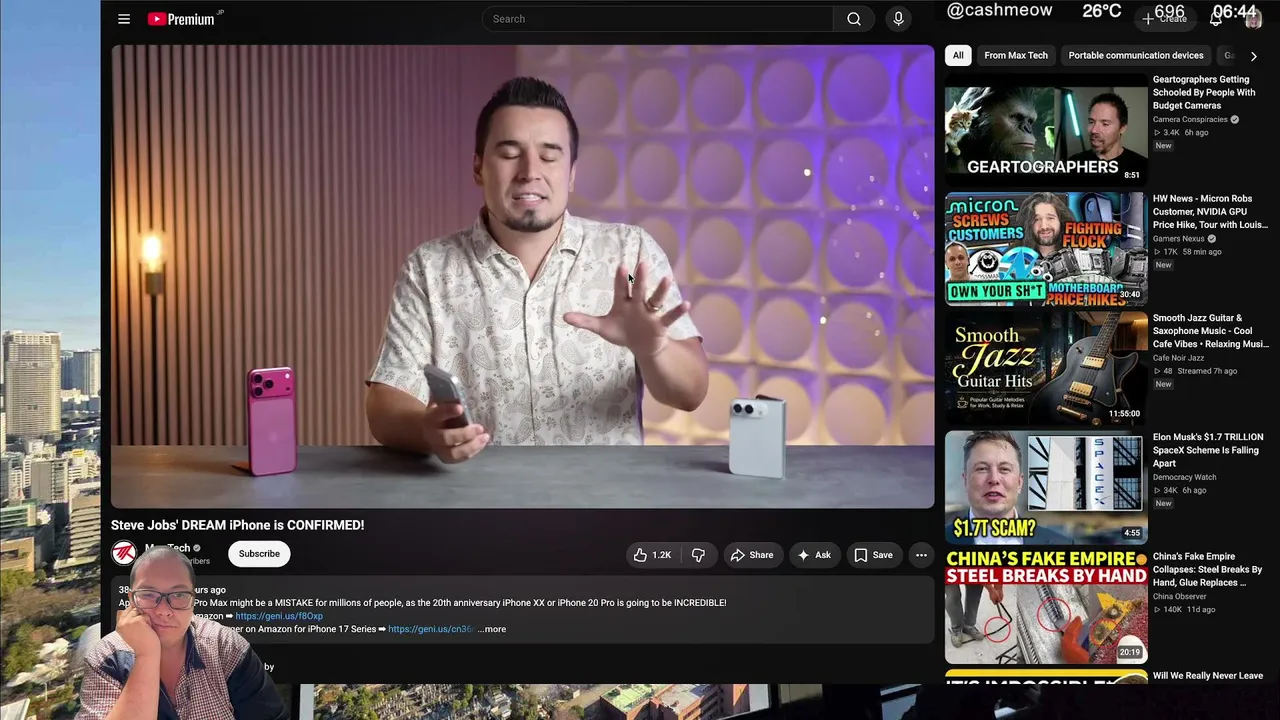The height and width of the screenshot is (720, 1280).
Task: Like the video with thumbs up
Action: (652, 555)
